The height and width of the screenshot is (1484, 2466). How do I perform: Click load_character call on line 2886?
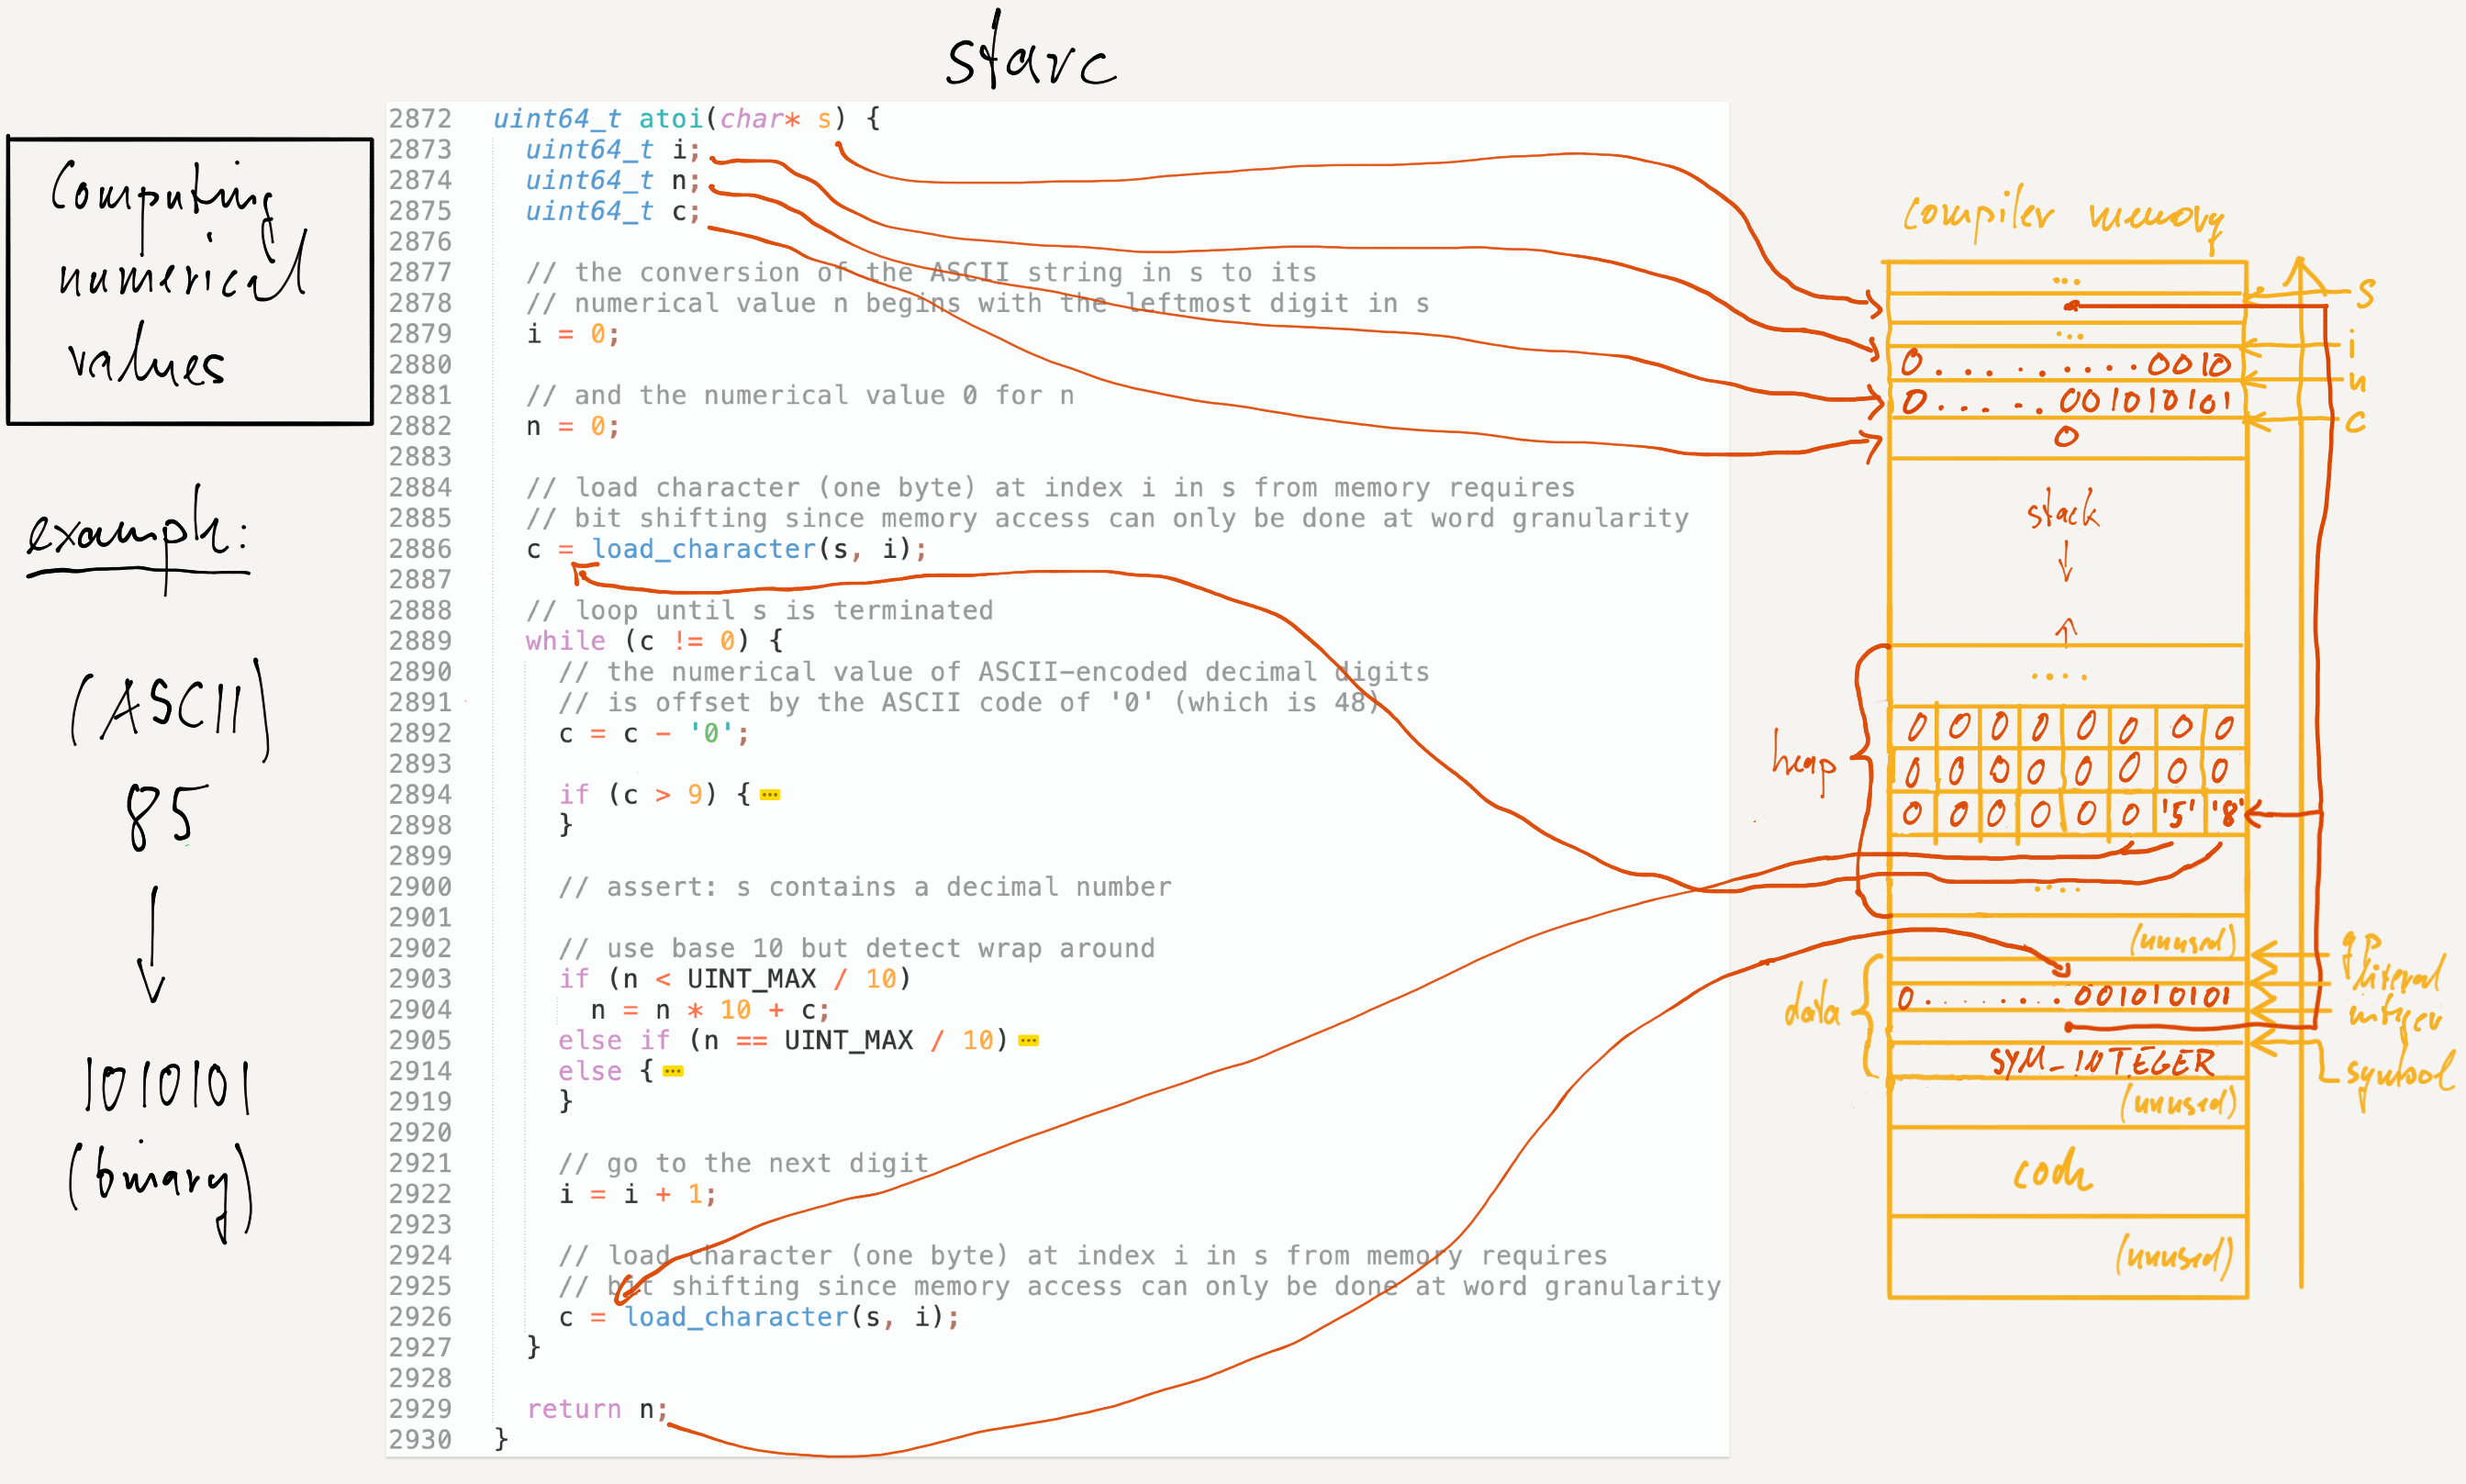704,549
